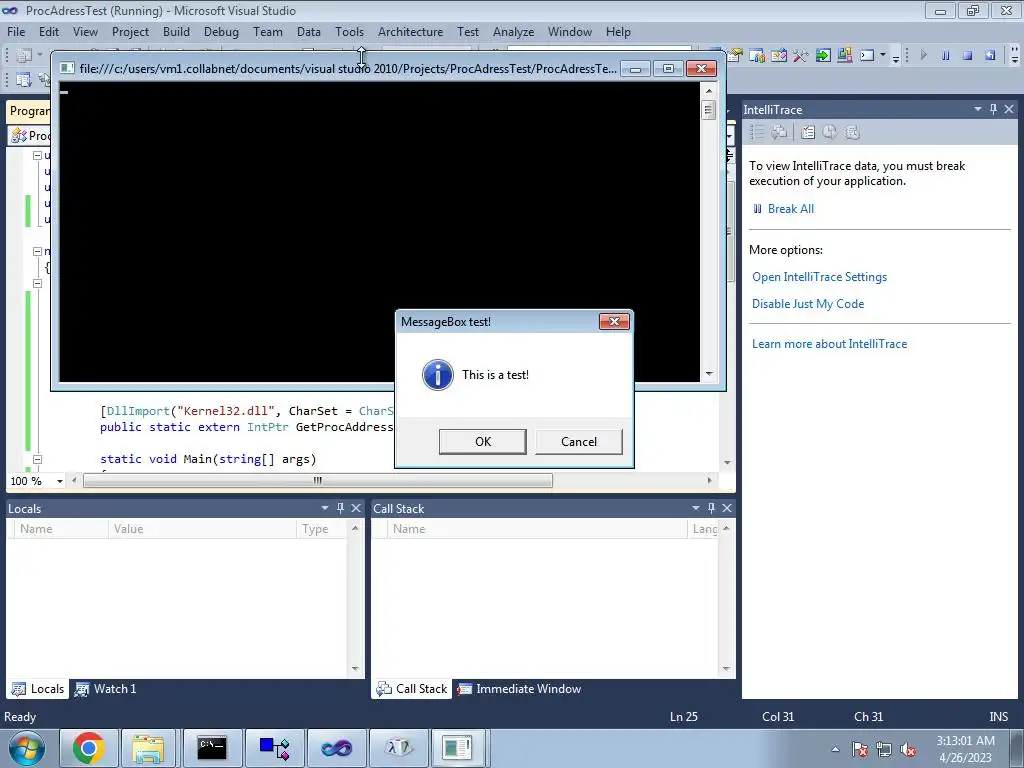Click the Windows Start orb
This screenshot has width=1024, height=768.
click(x=27, y=748)
